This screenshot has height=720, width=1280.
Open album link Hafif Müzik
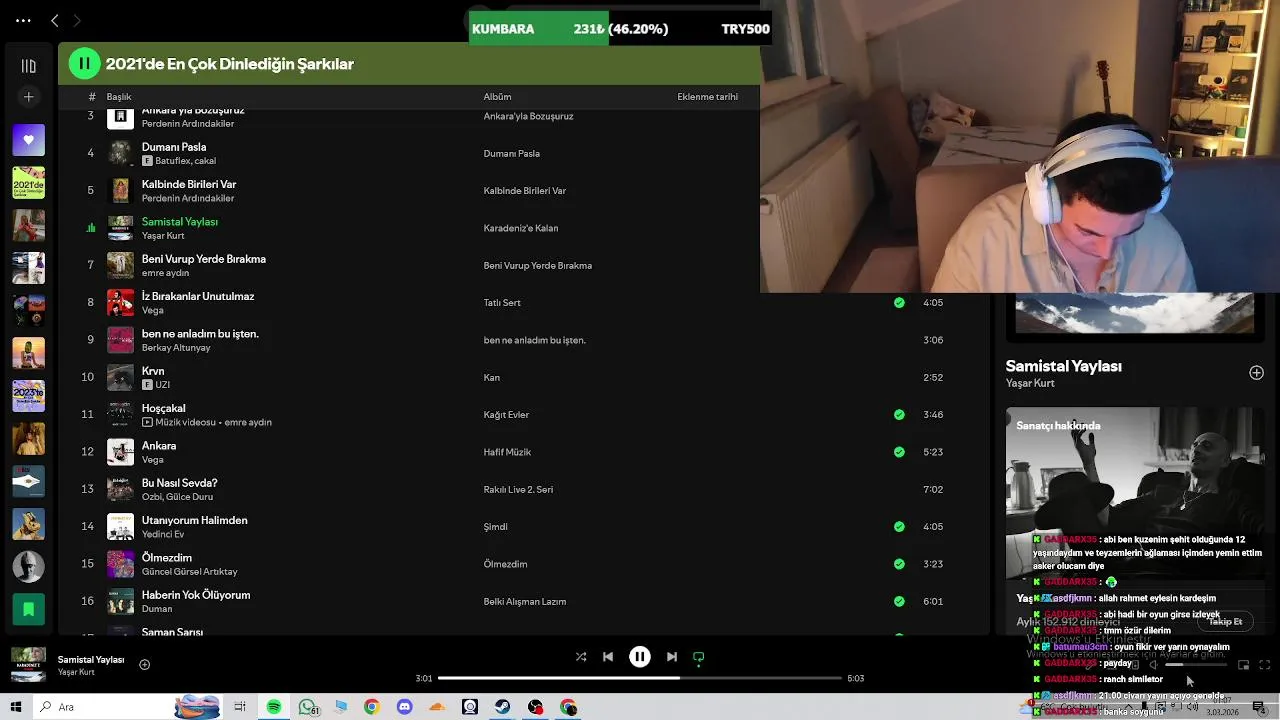(507, 452)
